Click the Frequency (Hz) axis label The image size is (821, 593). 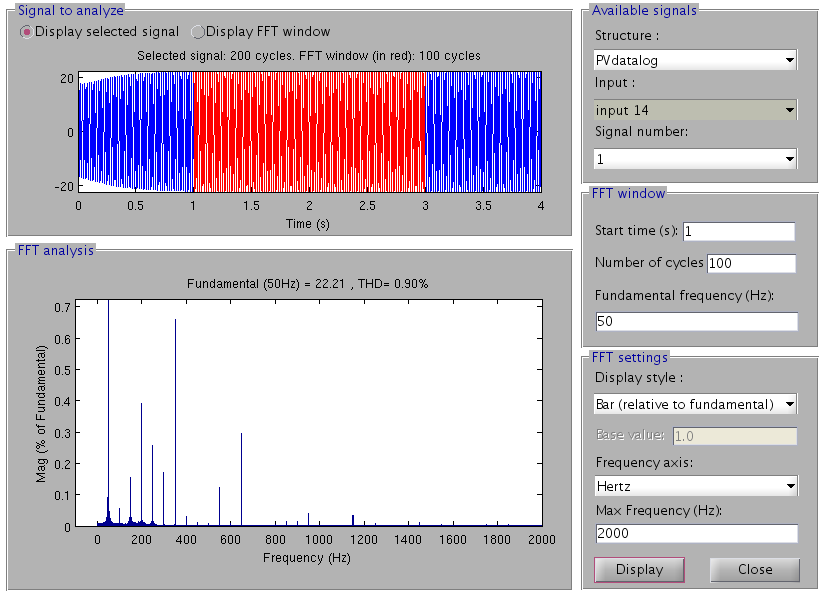click(x=307, y=558)
